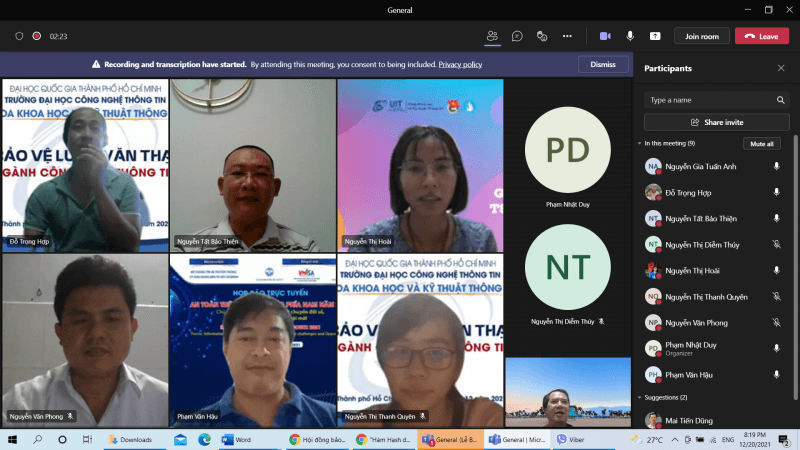The width and height of the screenshot is (800, 450).
Task: Open More actions ellipsis menu
Action: (x=567, y=36)
